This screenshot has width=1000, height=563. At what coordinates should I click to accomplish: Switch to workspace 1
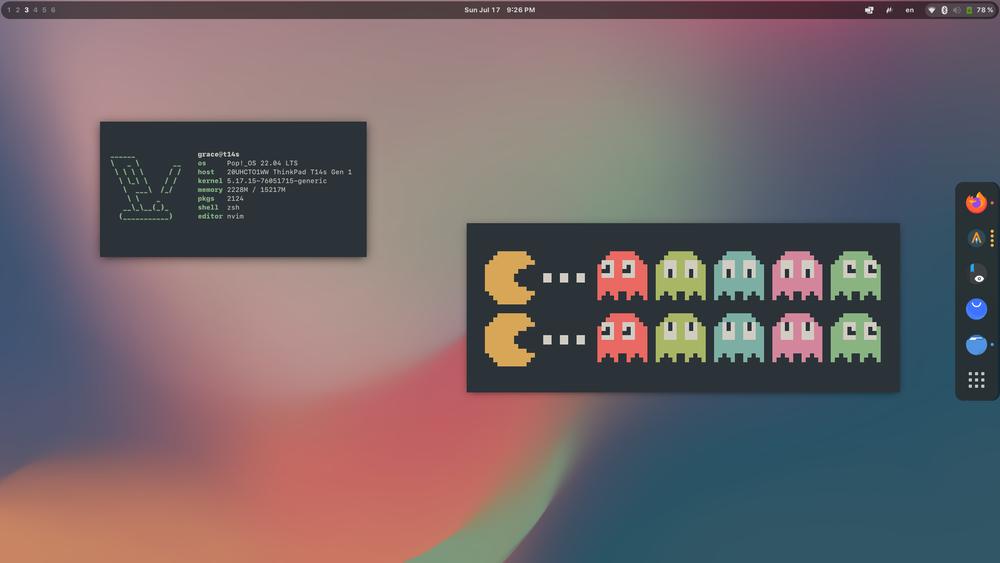coord(9,10)
